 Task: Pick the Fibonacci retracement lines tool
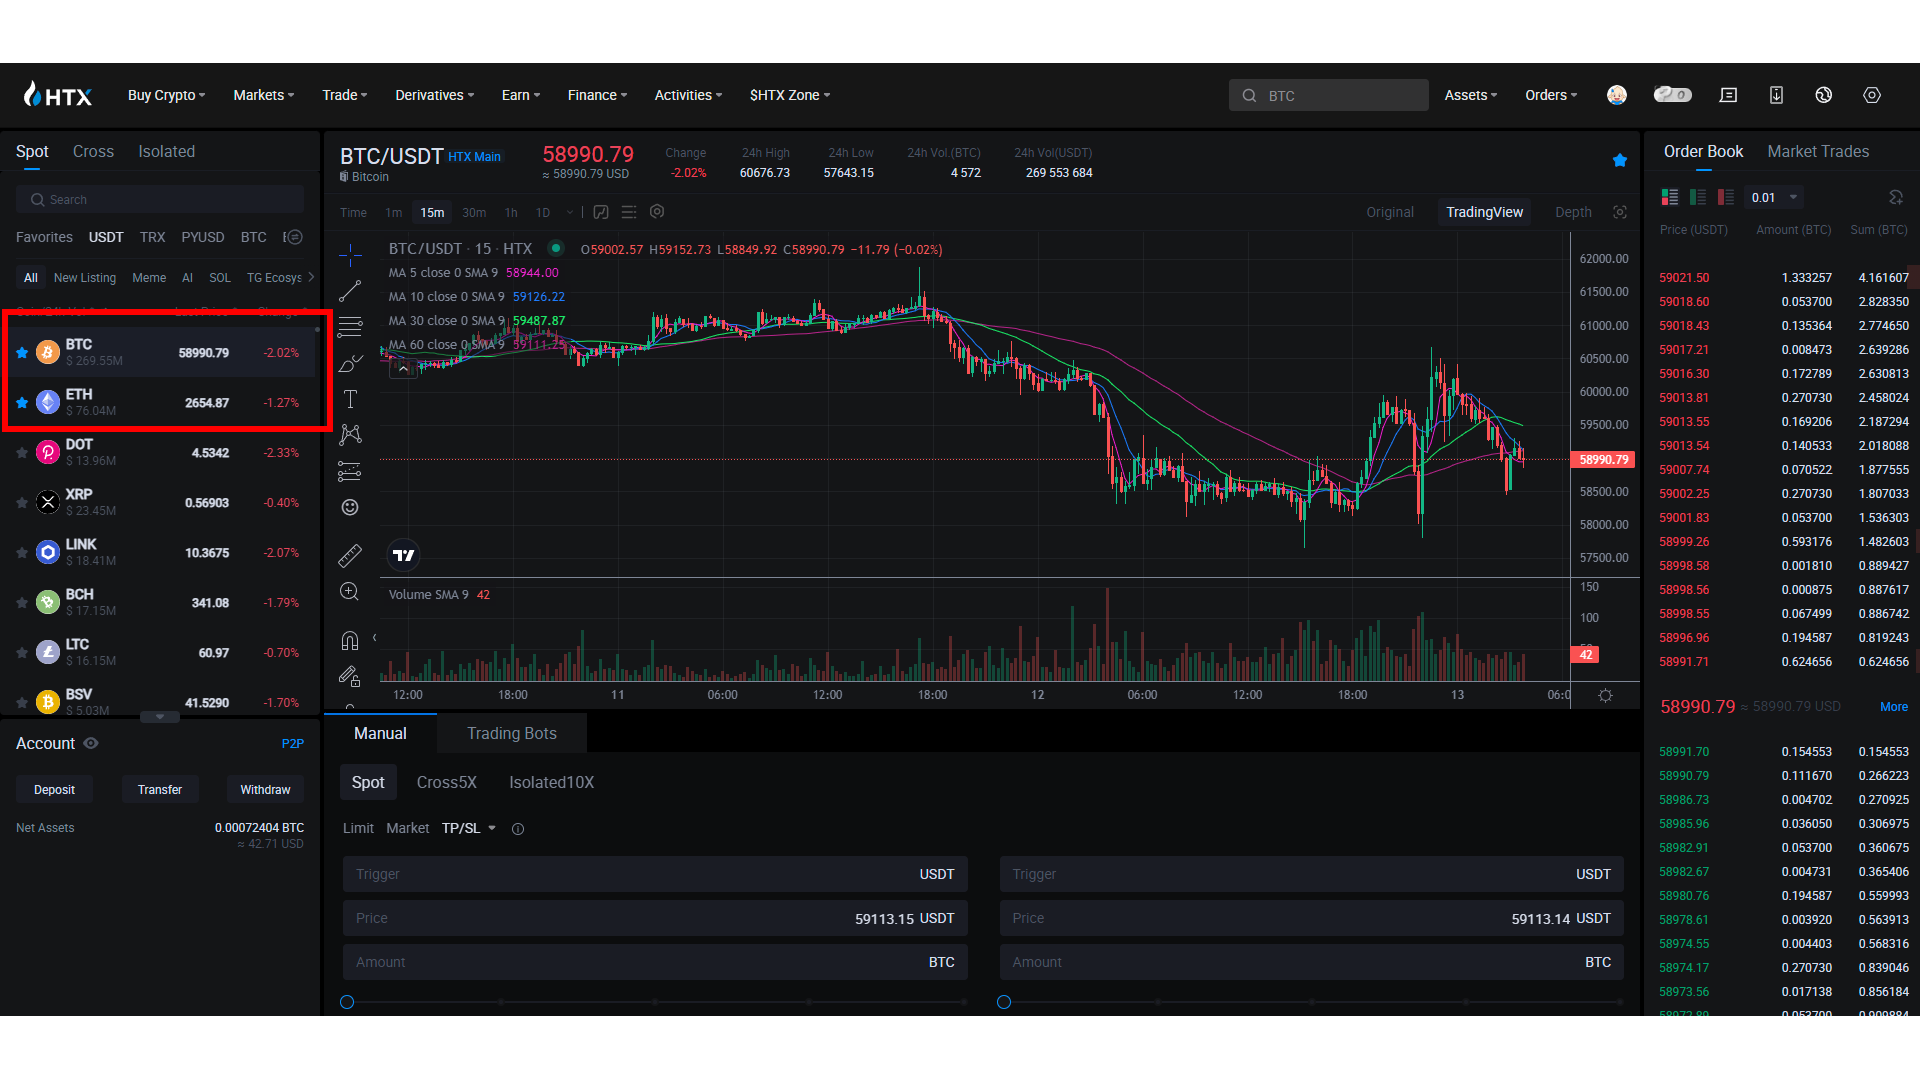pyautogui.click(x=350, y=327)
